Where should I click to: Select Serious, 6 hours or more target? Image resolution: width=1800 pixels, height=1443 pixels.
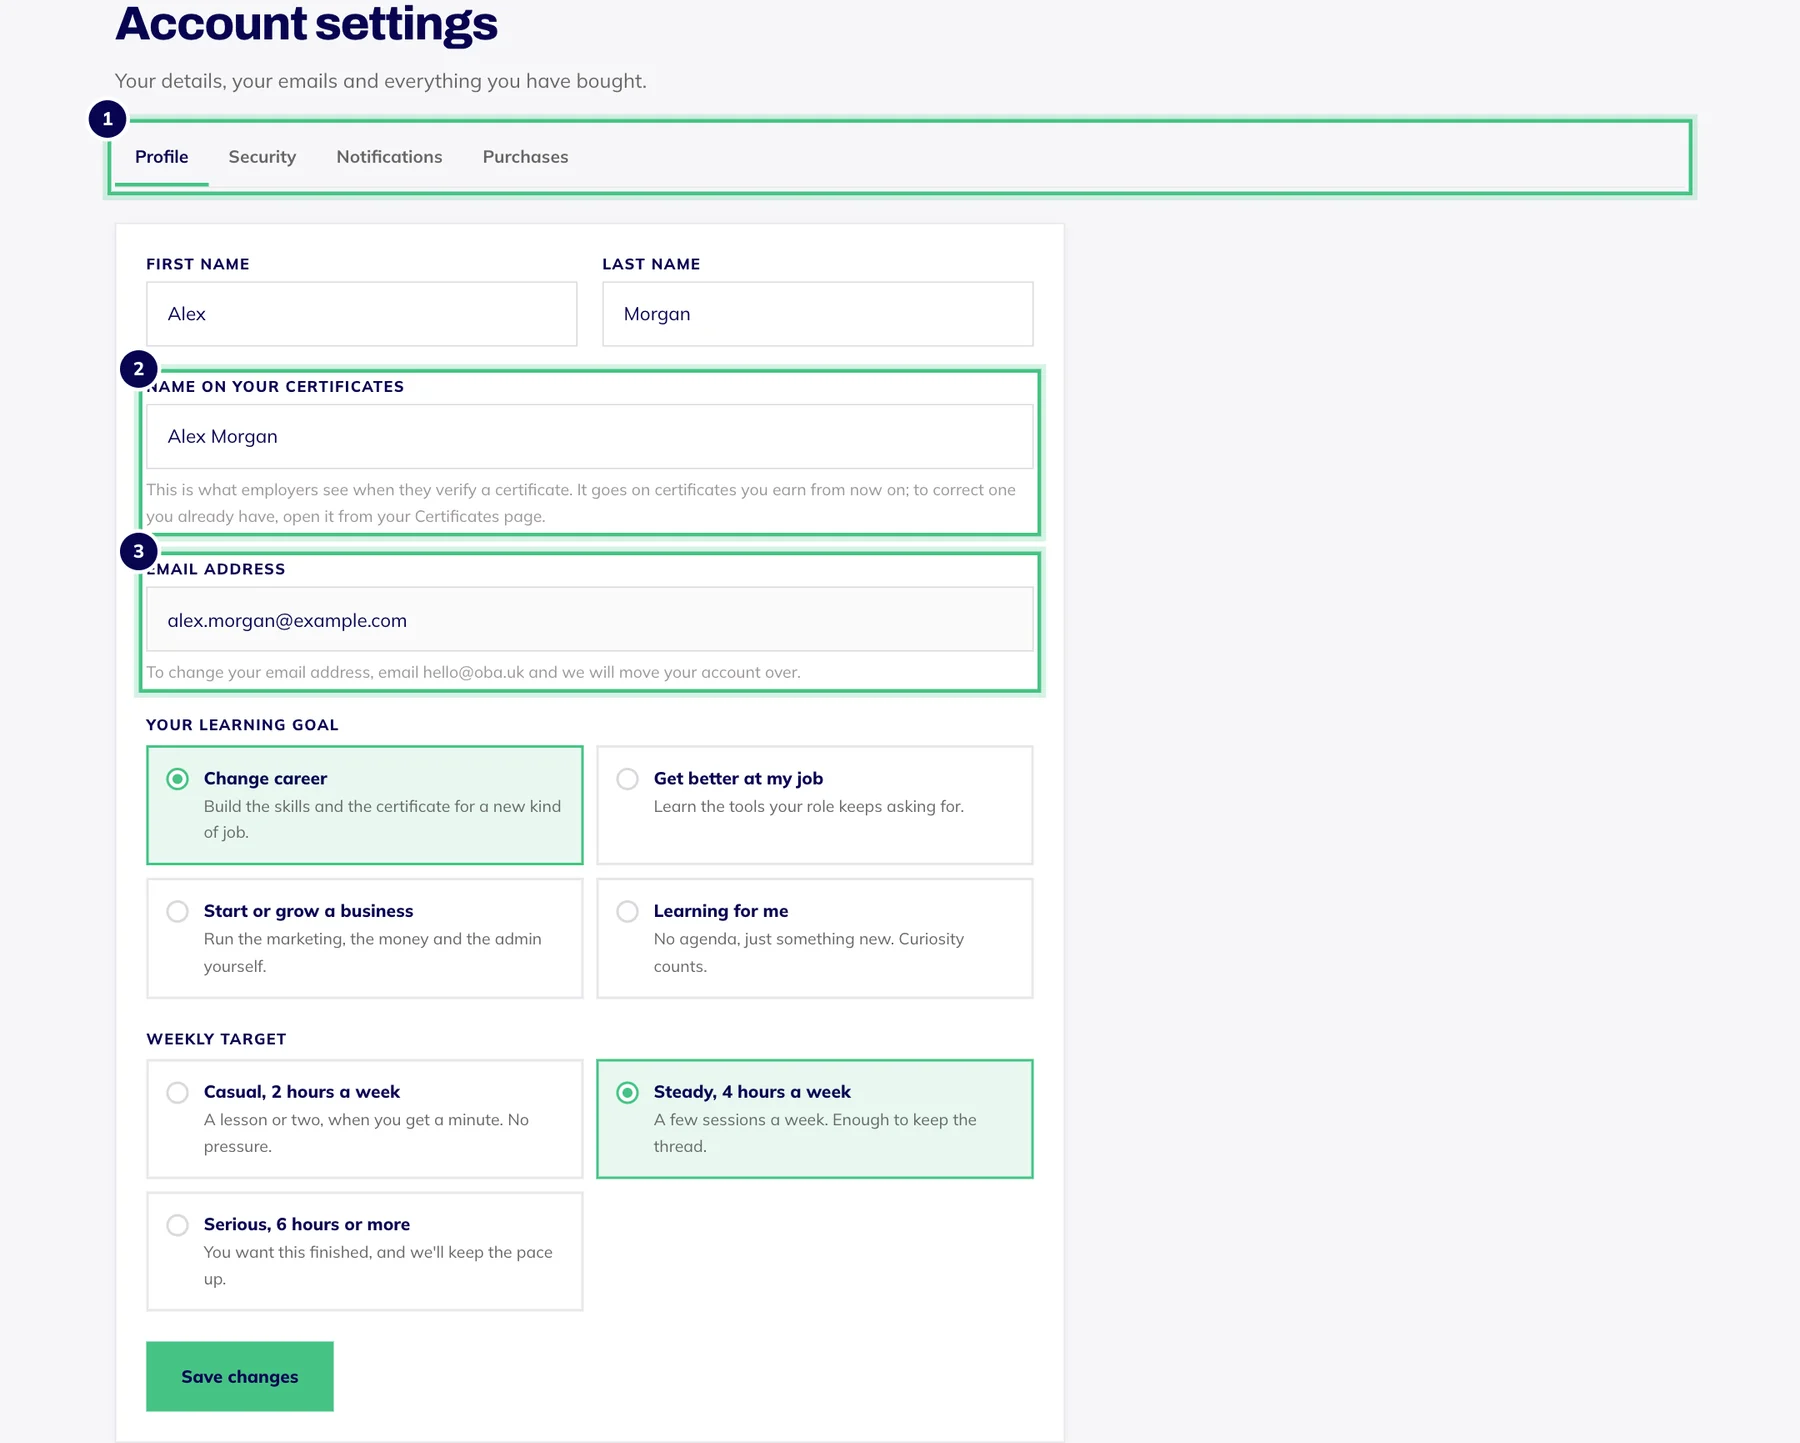[364, 1251]
